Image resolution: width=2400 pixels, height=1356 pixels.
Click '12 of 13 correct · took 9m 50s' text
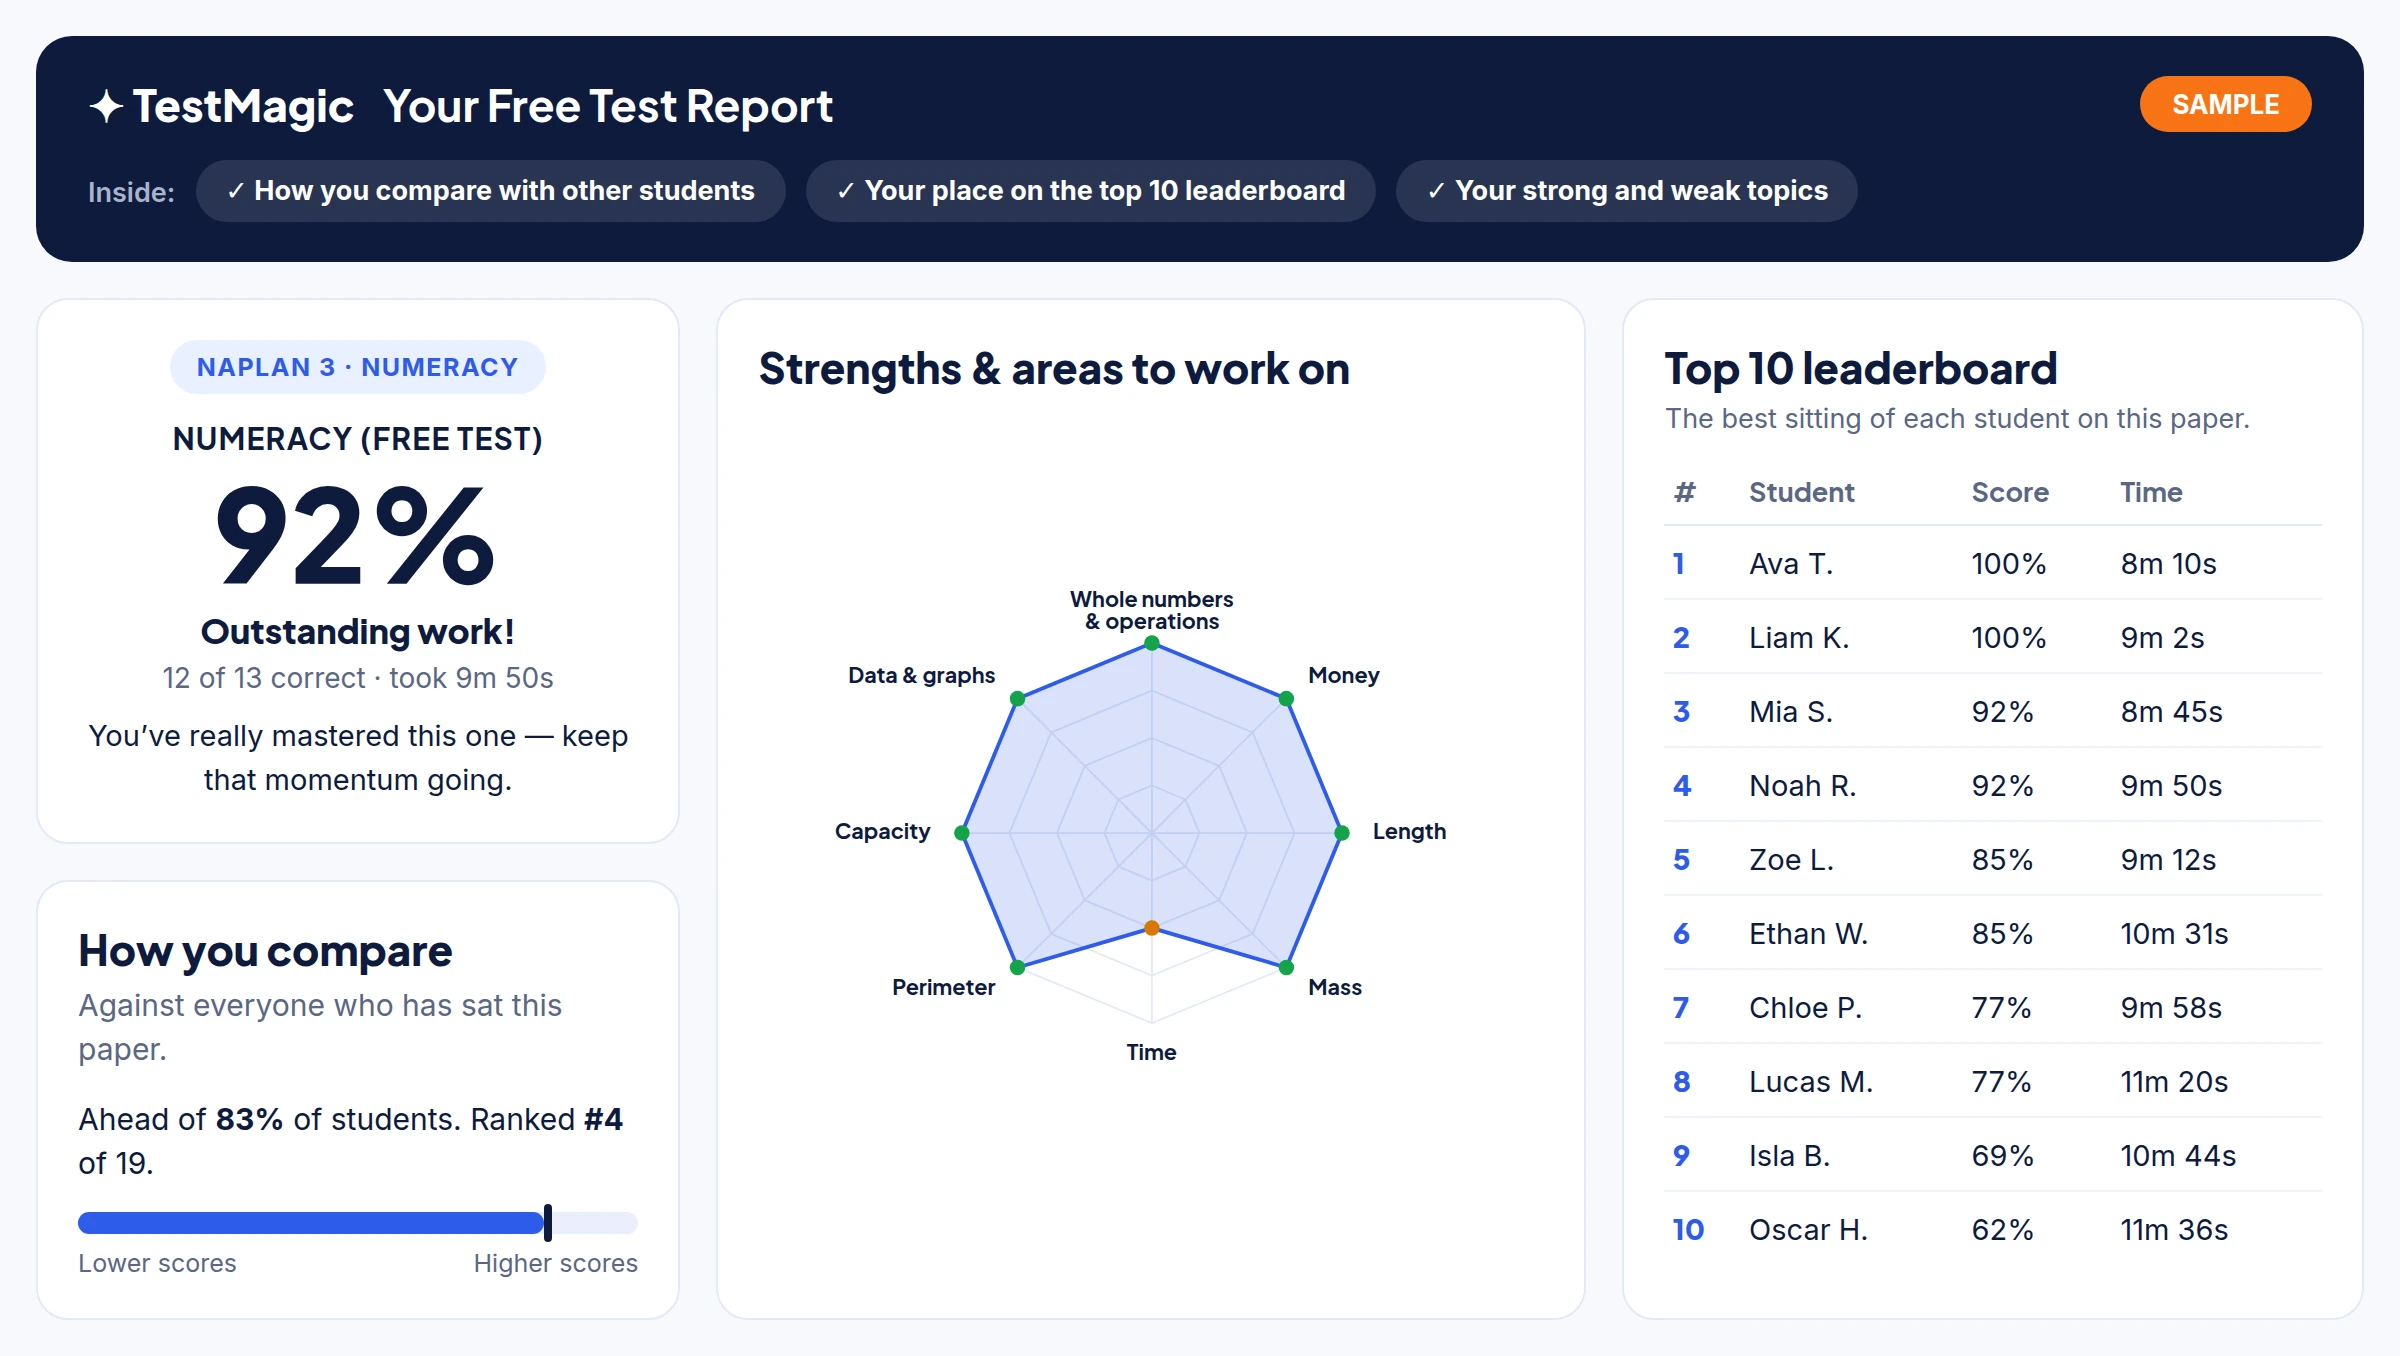pyautogui.click(x=358, y=678)
